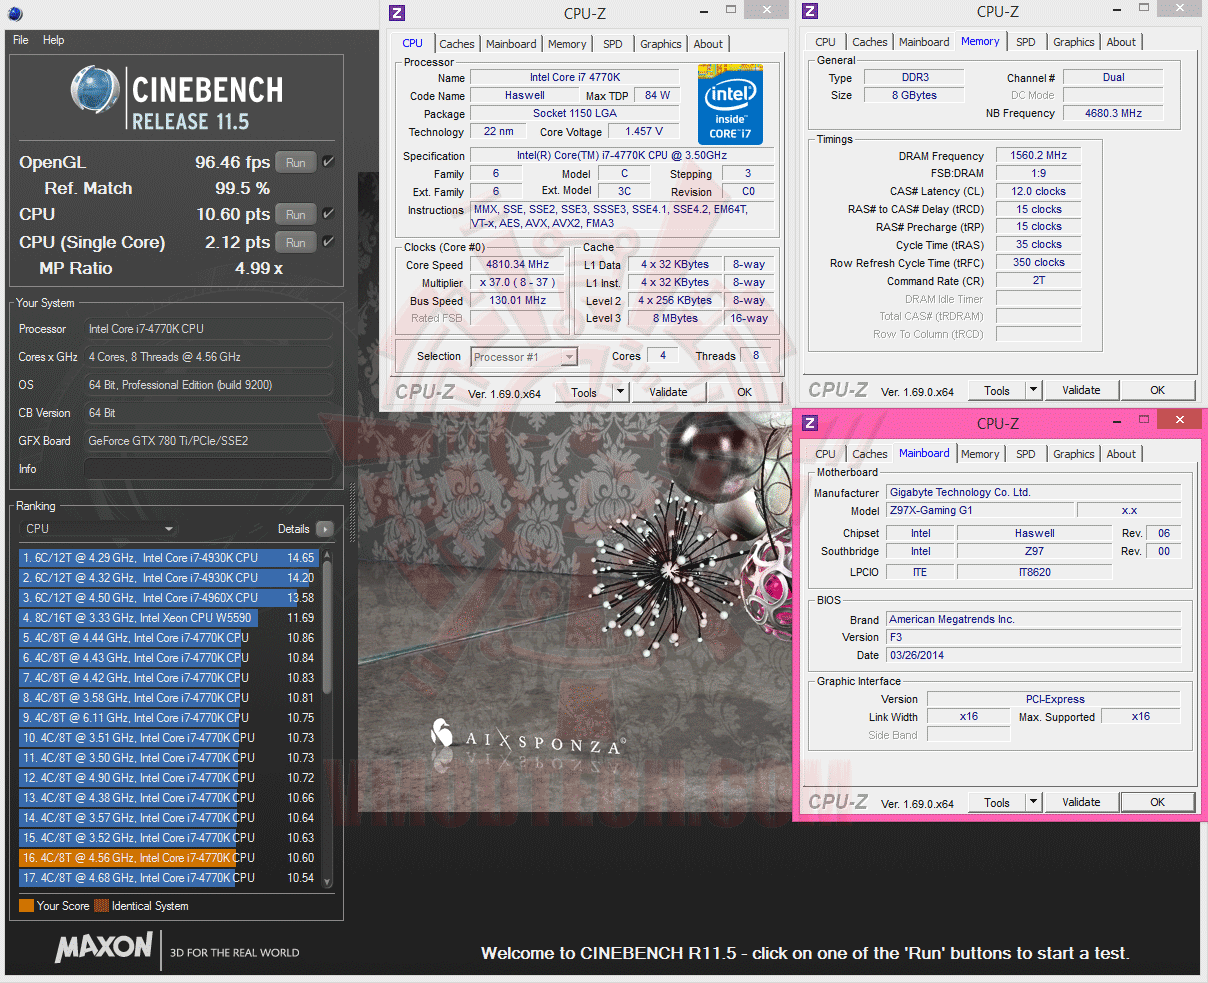Viewport: 1208px width, 983px height.
Task: Open the File menu in Cinebench
Action: 21,40
